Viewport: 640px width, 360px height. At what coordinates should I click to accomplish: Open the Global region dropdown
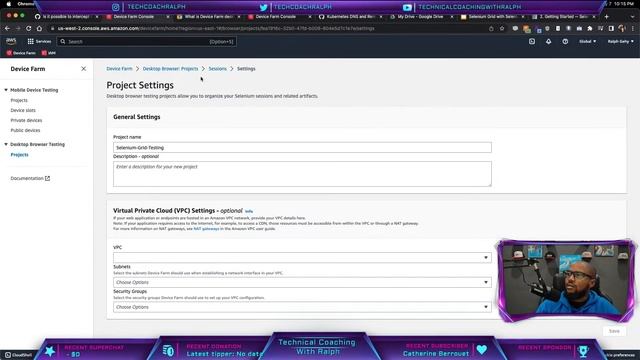coord(587,41)
